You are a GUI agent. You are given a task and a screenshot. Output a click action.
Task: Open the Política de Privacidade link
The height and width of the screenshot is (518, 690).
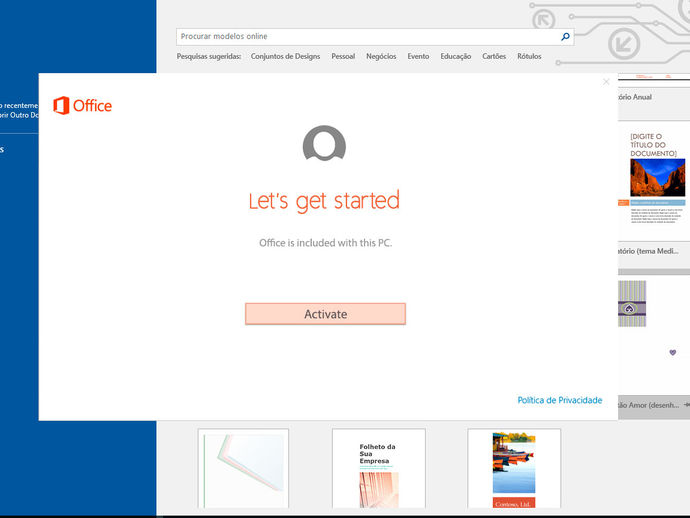point(560,400)
